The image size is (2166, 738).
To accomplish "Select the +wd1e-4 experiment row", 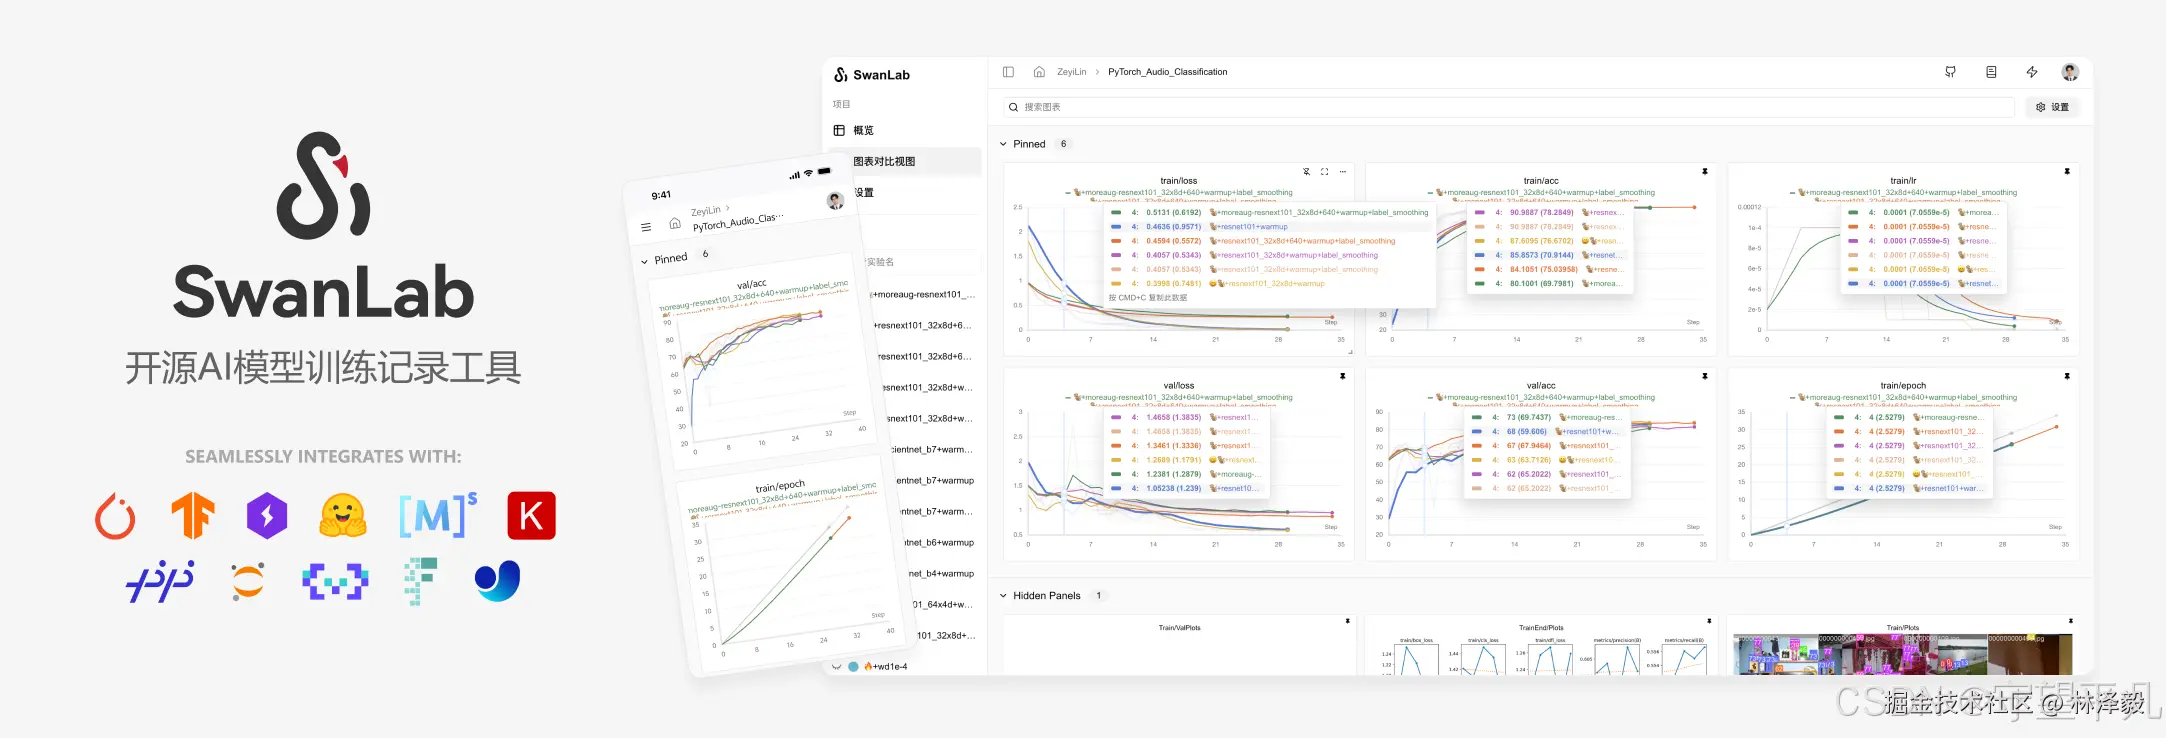I will pyautogui.click(x=885, y=666).
